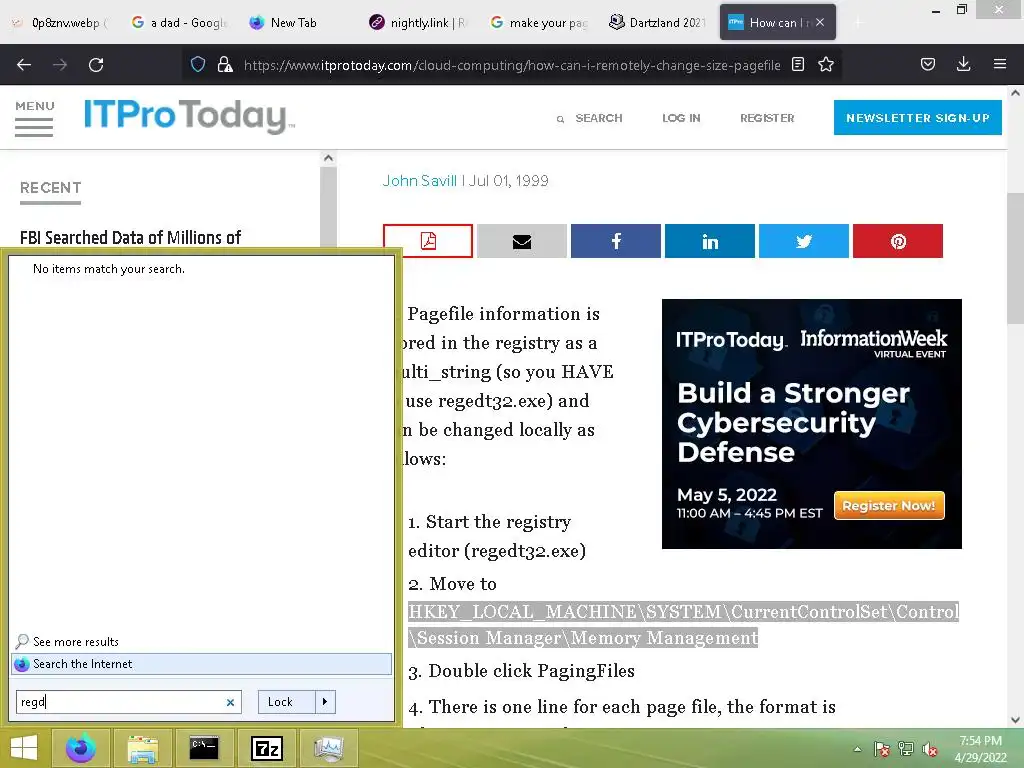This screenshot has width=1024, height=768.
Task: View site security padlock info
Action: coord(225,64)
